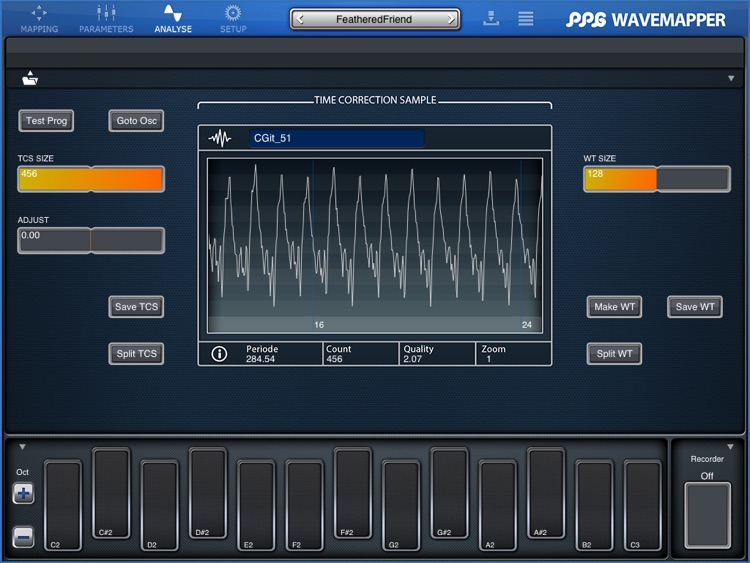Click the Save WT button
The height and width of the screenshot is (563, 750).
click(x=695, y=307)
